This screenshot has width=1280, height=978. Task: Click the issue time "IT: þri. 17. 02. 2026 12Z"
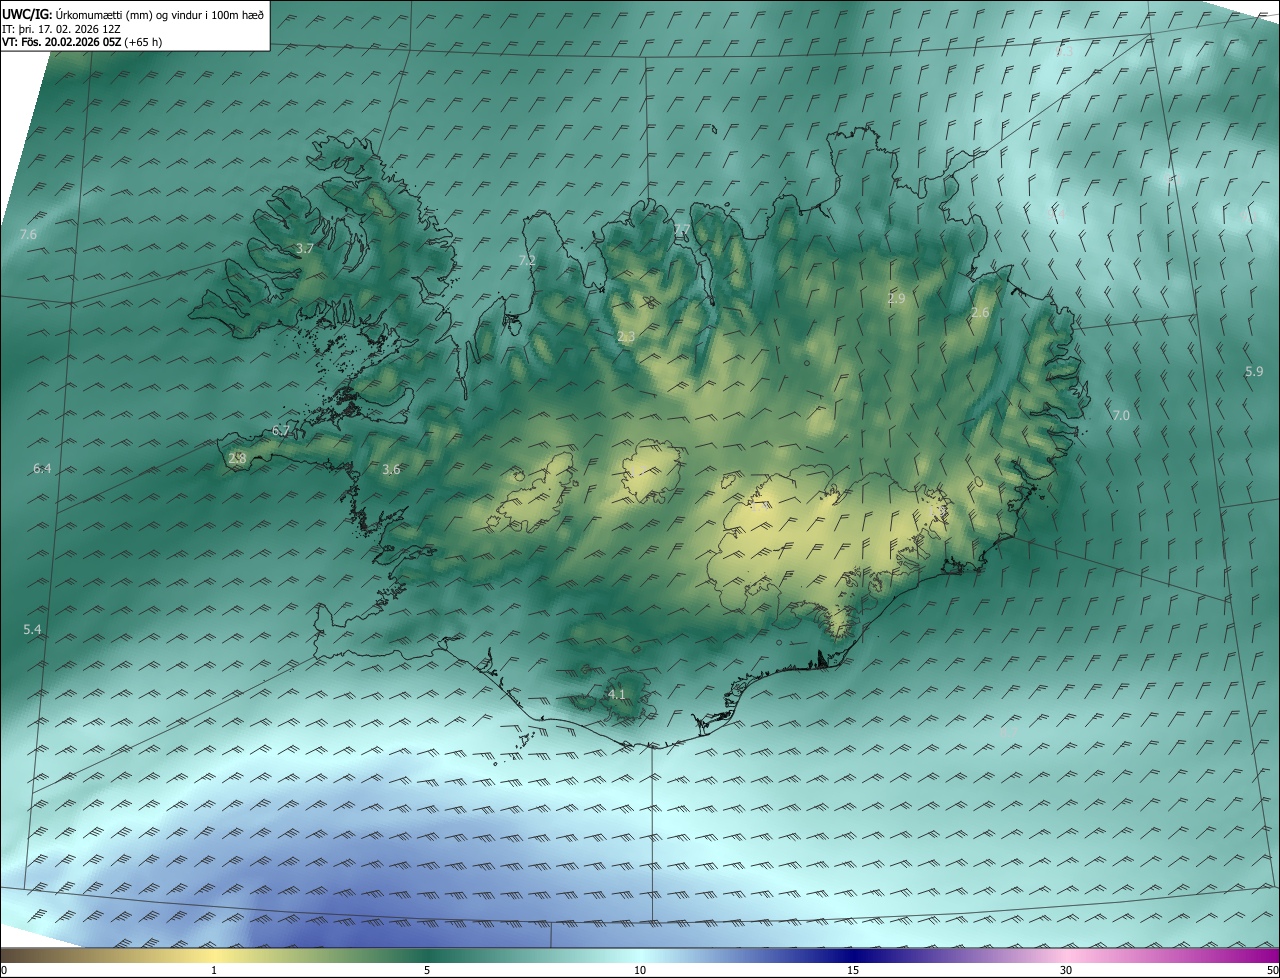[x=61, y=29]
